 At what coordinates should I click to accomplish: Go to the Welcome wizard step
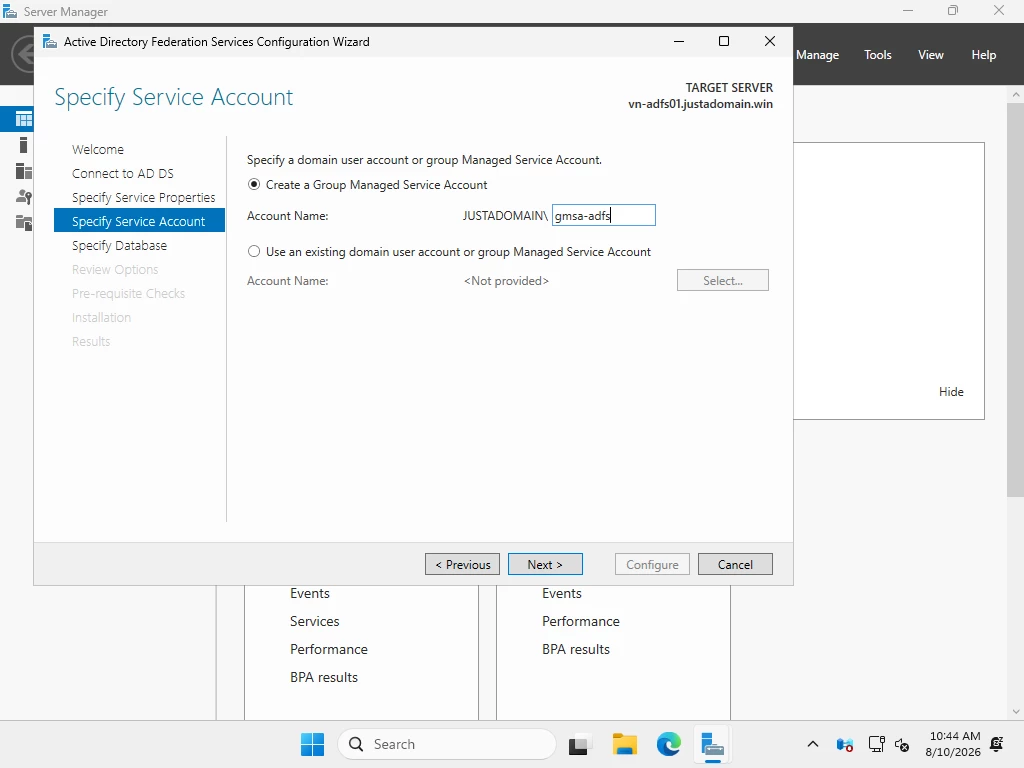[x=98, y=150]
